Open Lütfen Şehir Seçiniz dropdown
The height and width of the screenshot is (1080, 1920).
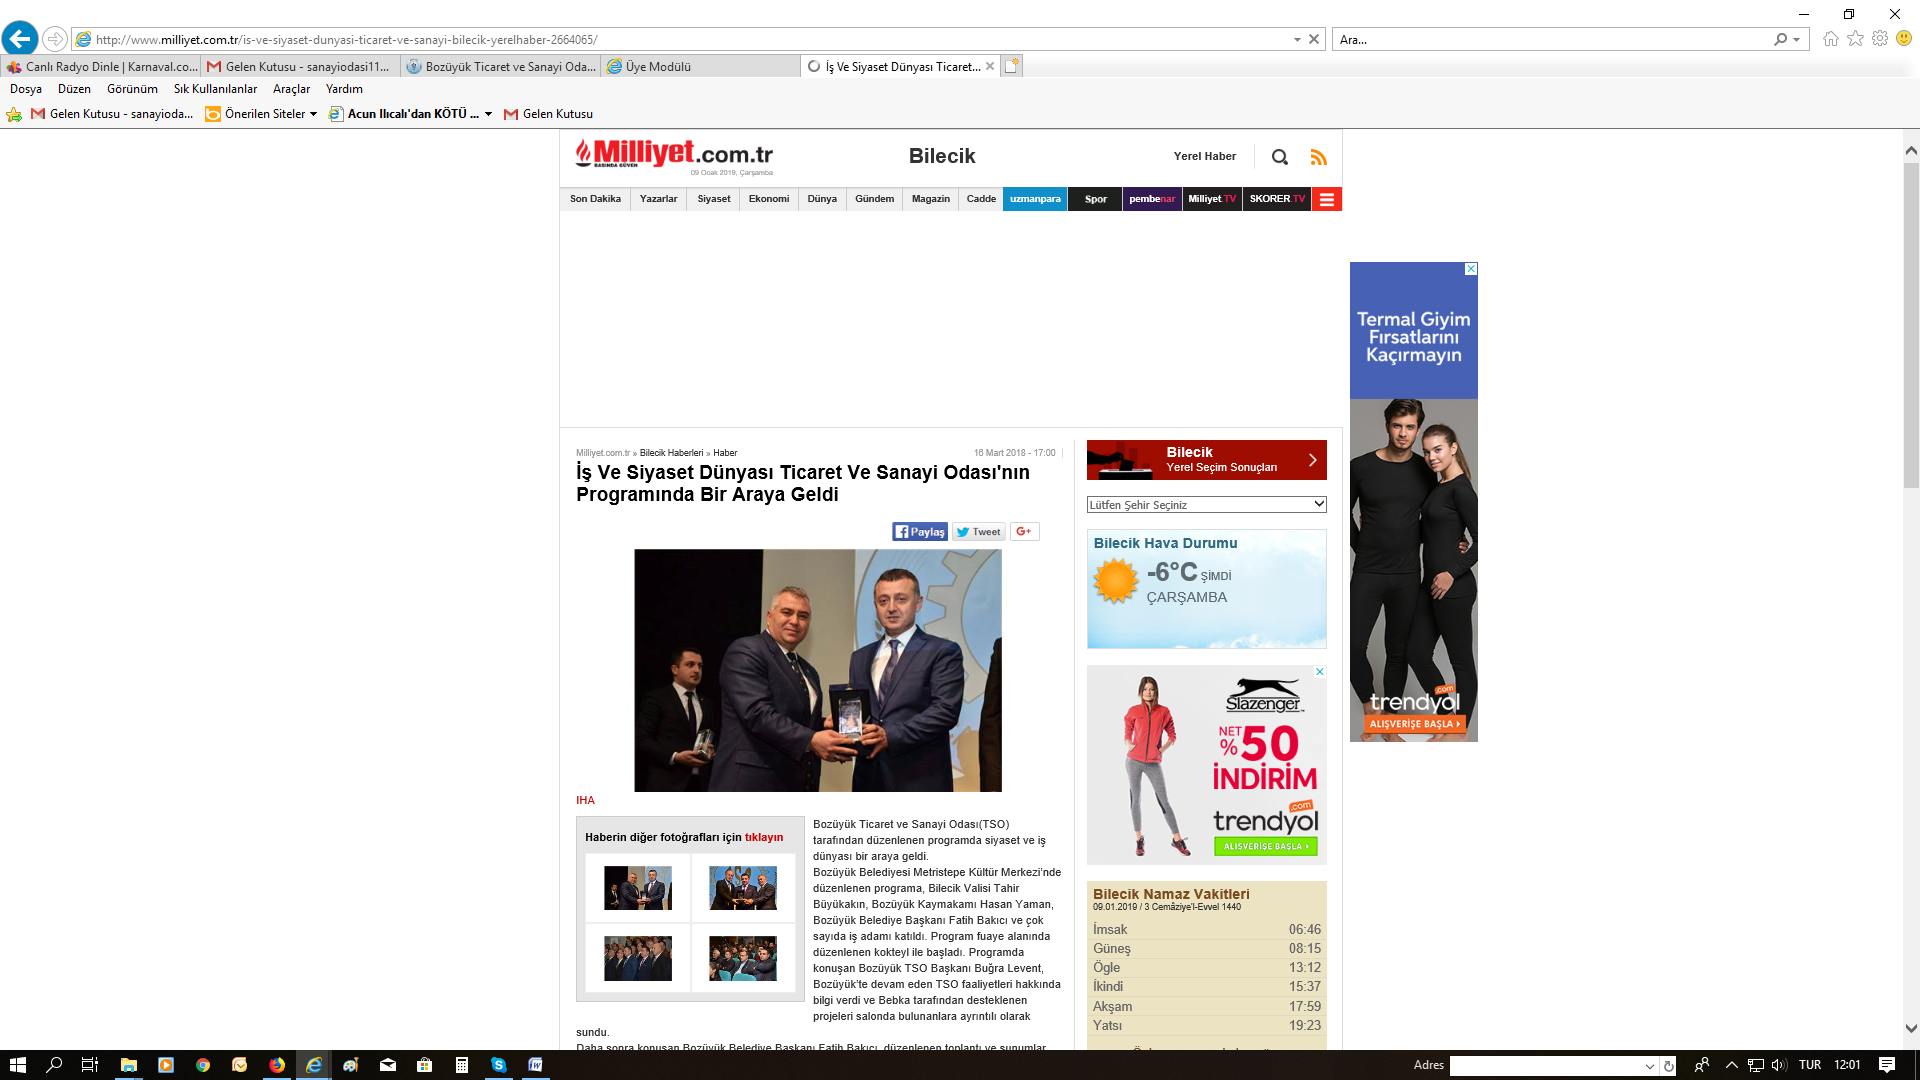(x=1206, y=505)
